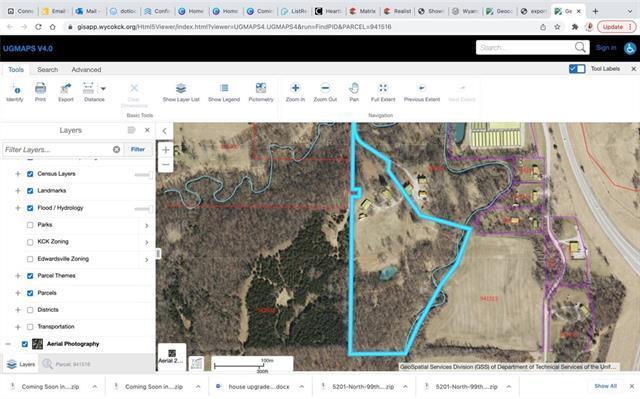Viewport: 640px width, 399px height.
Task: Uncheck the Census Layers checkbox
Action: pos(30,174)
